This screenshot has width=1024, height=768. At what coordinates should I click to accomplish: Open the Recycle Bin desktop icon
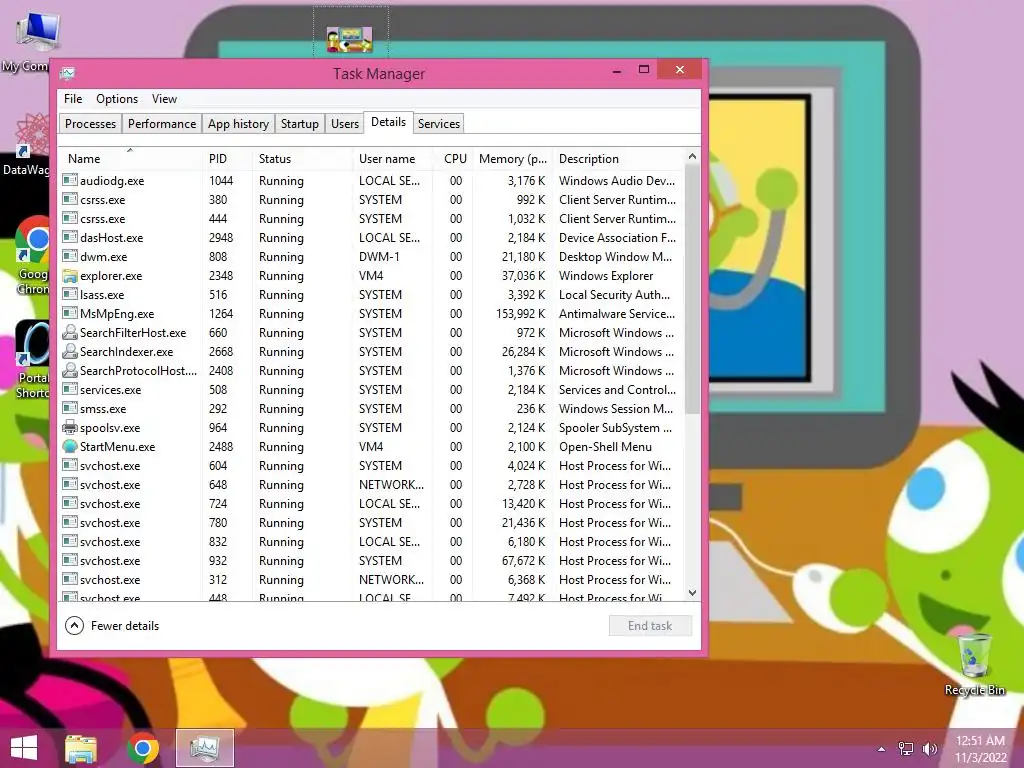click(974, 665)
